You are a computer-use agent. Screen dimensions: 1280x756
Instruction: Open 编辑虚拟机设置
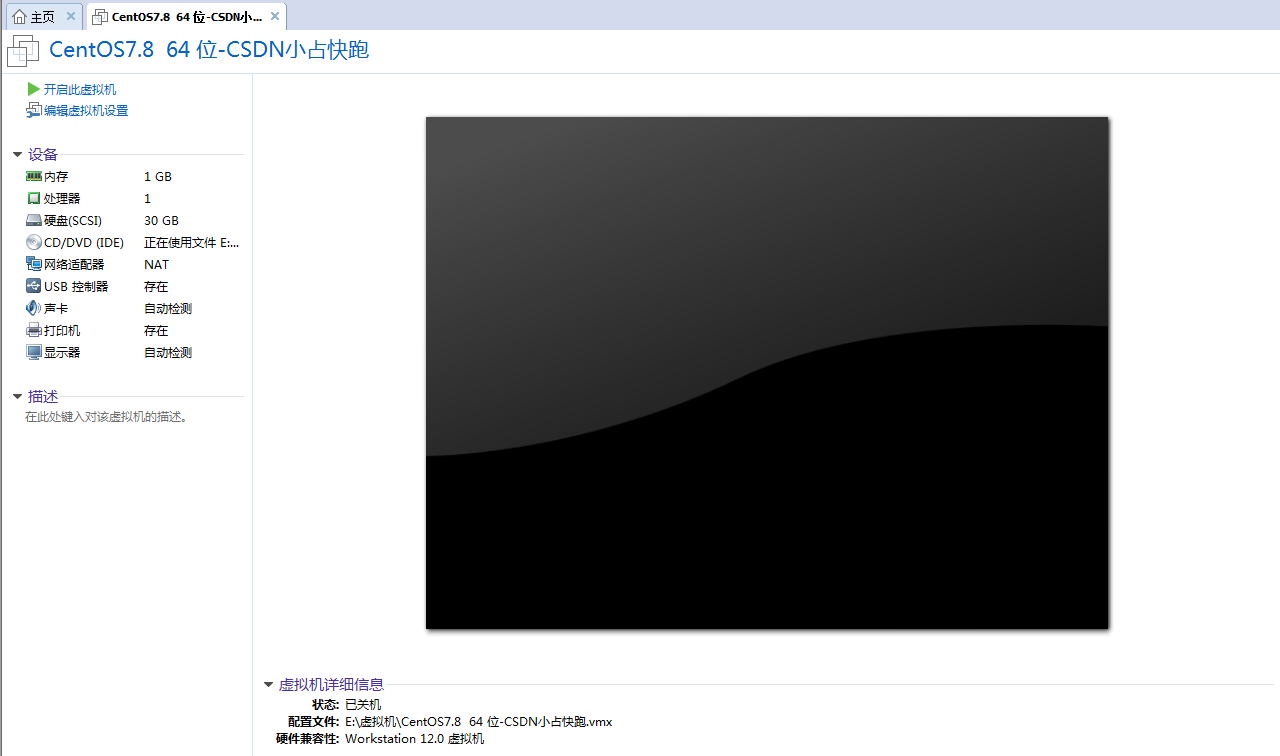[85, 110]
